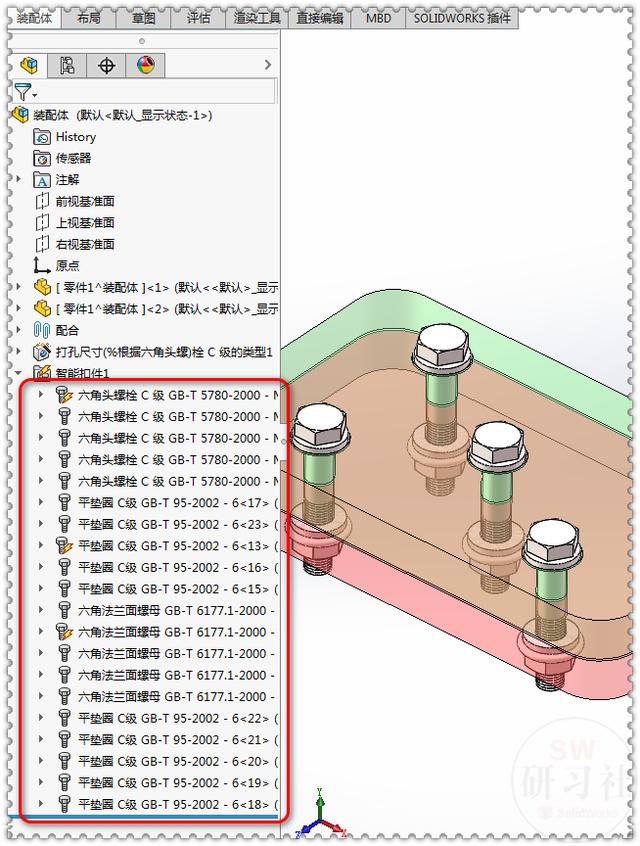
Task: Click the frontmost hex bolt head in the model
Action: tap(553, 540)
